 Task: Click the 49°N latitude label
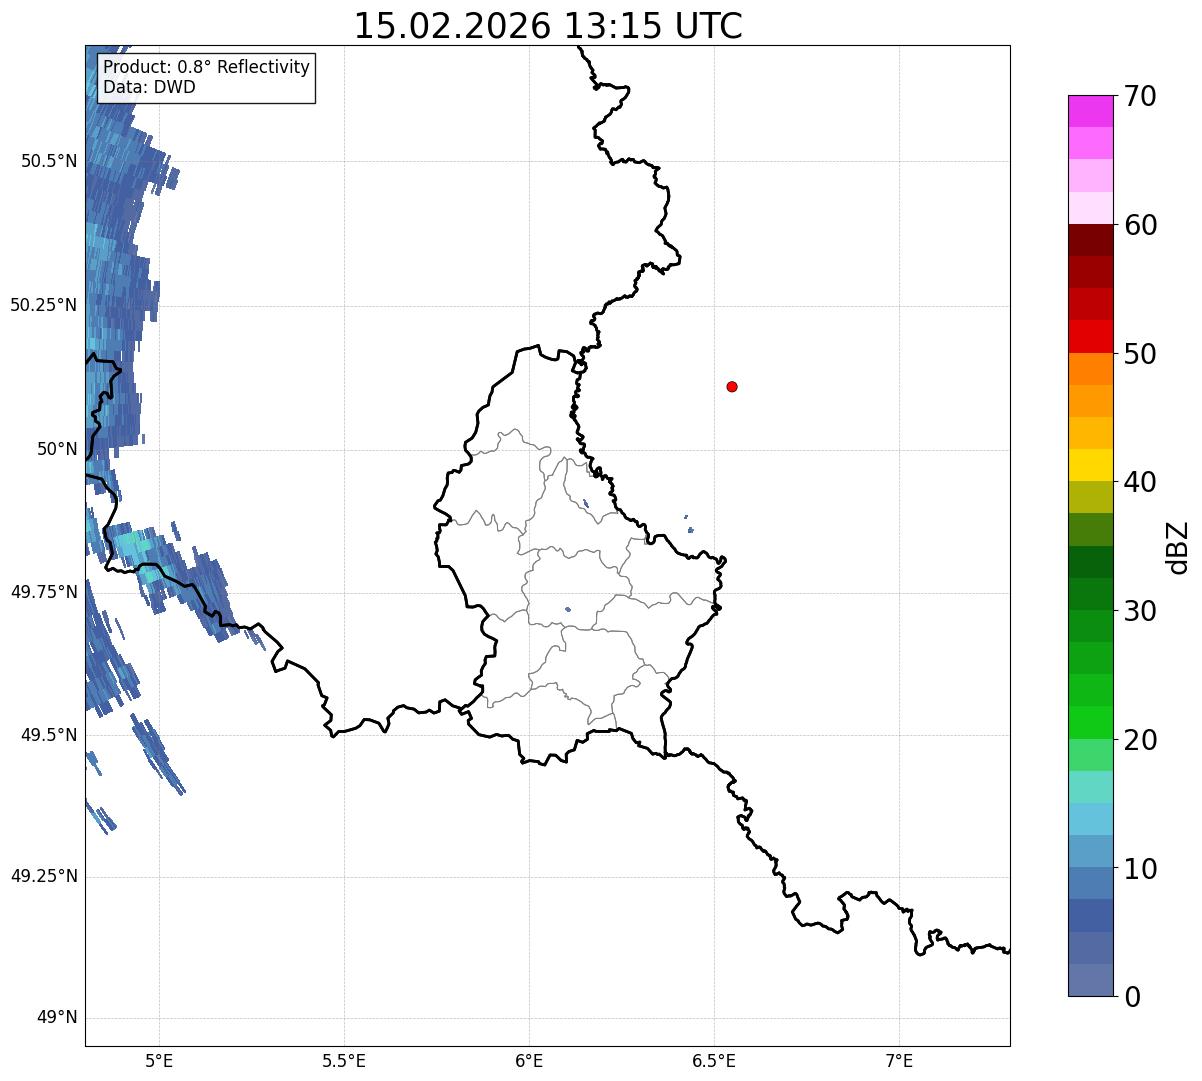point(58,1018)
